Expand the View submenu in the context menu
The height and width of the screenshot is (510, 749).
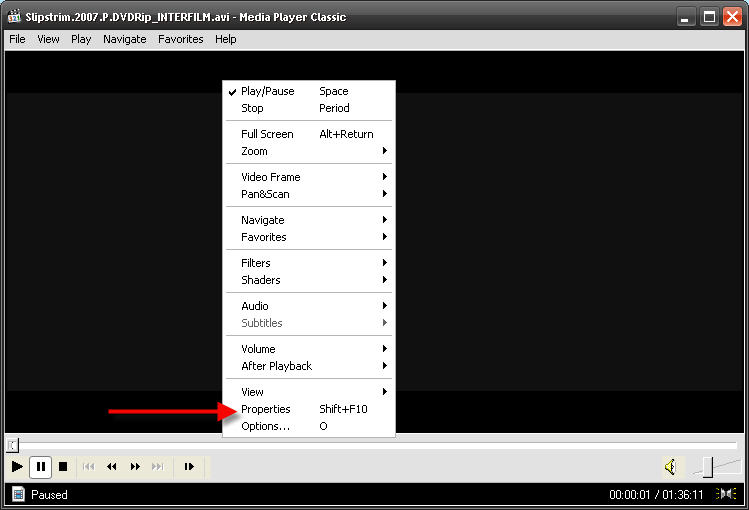pos(309,392)
